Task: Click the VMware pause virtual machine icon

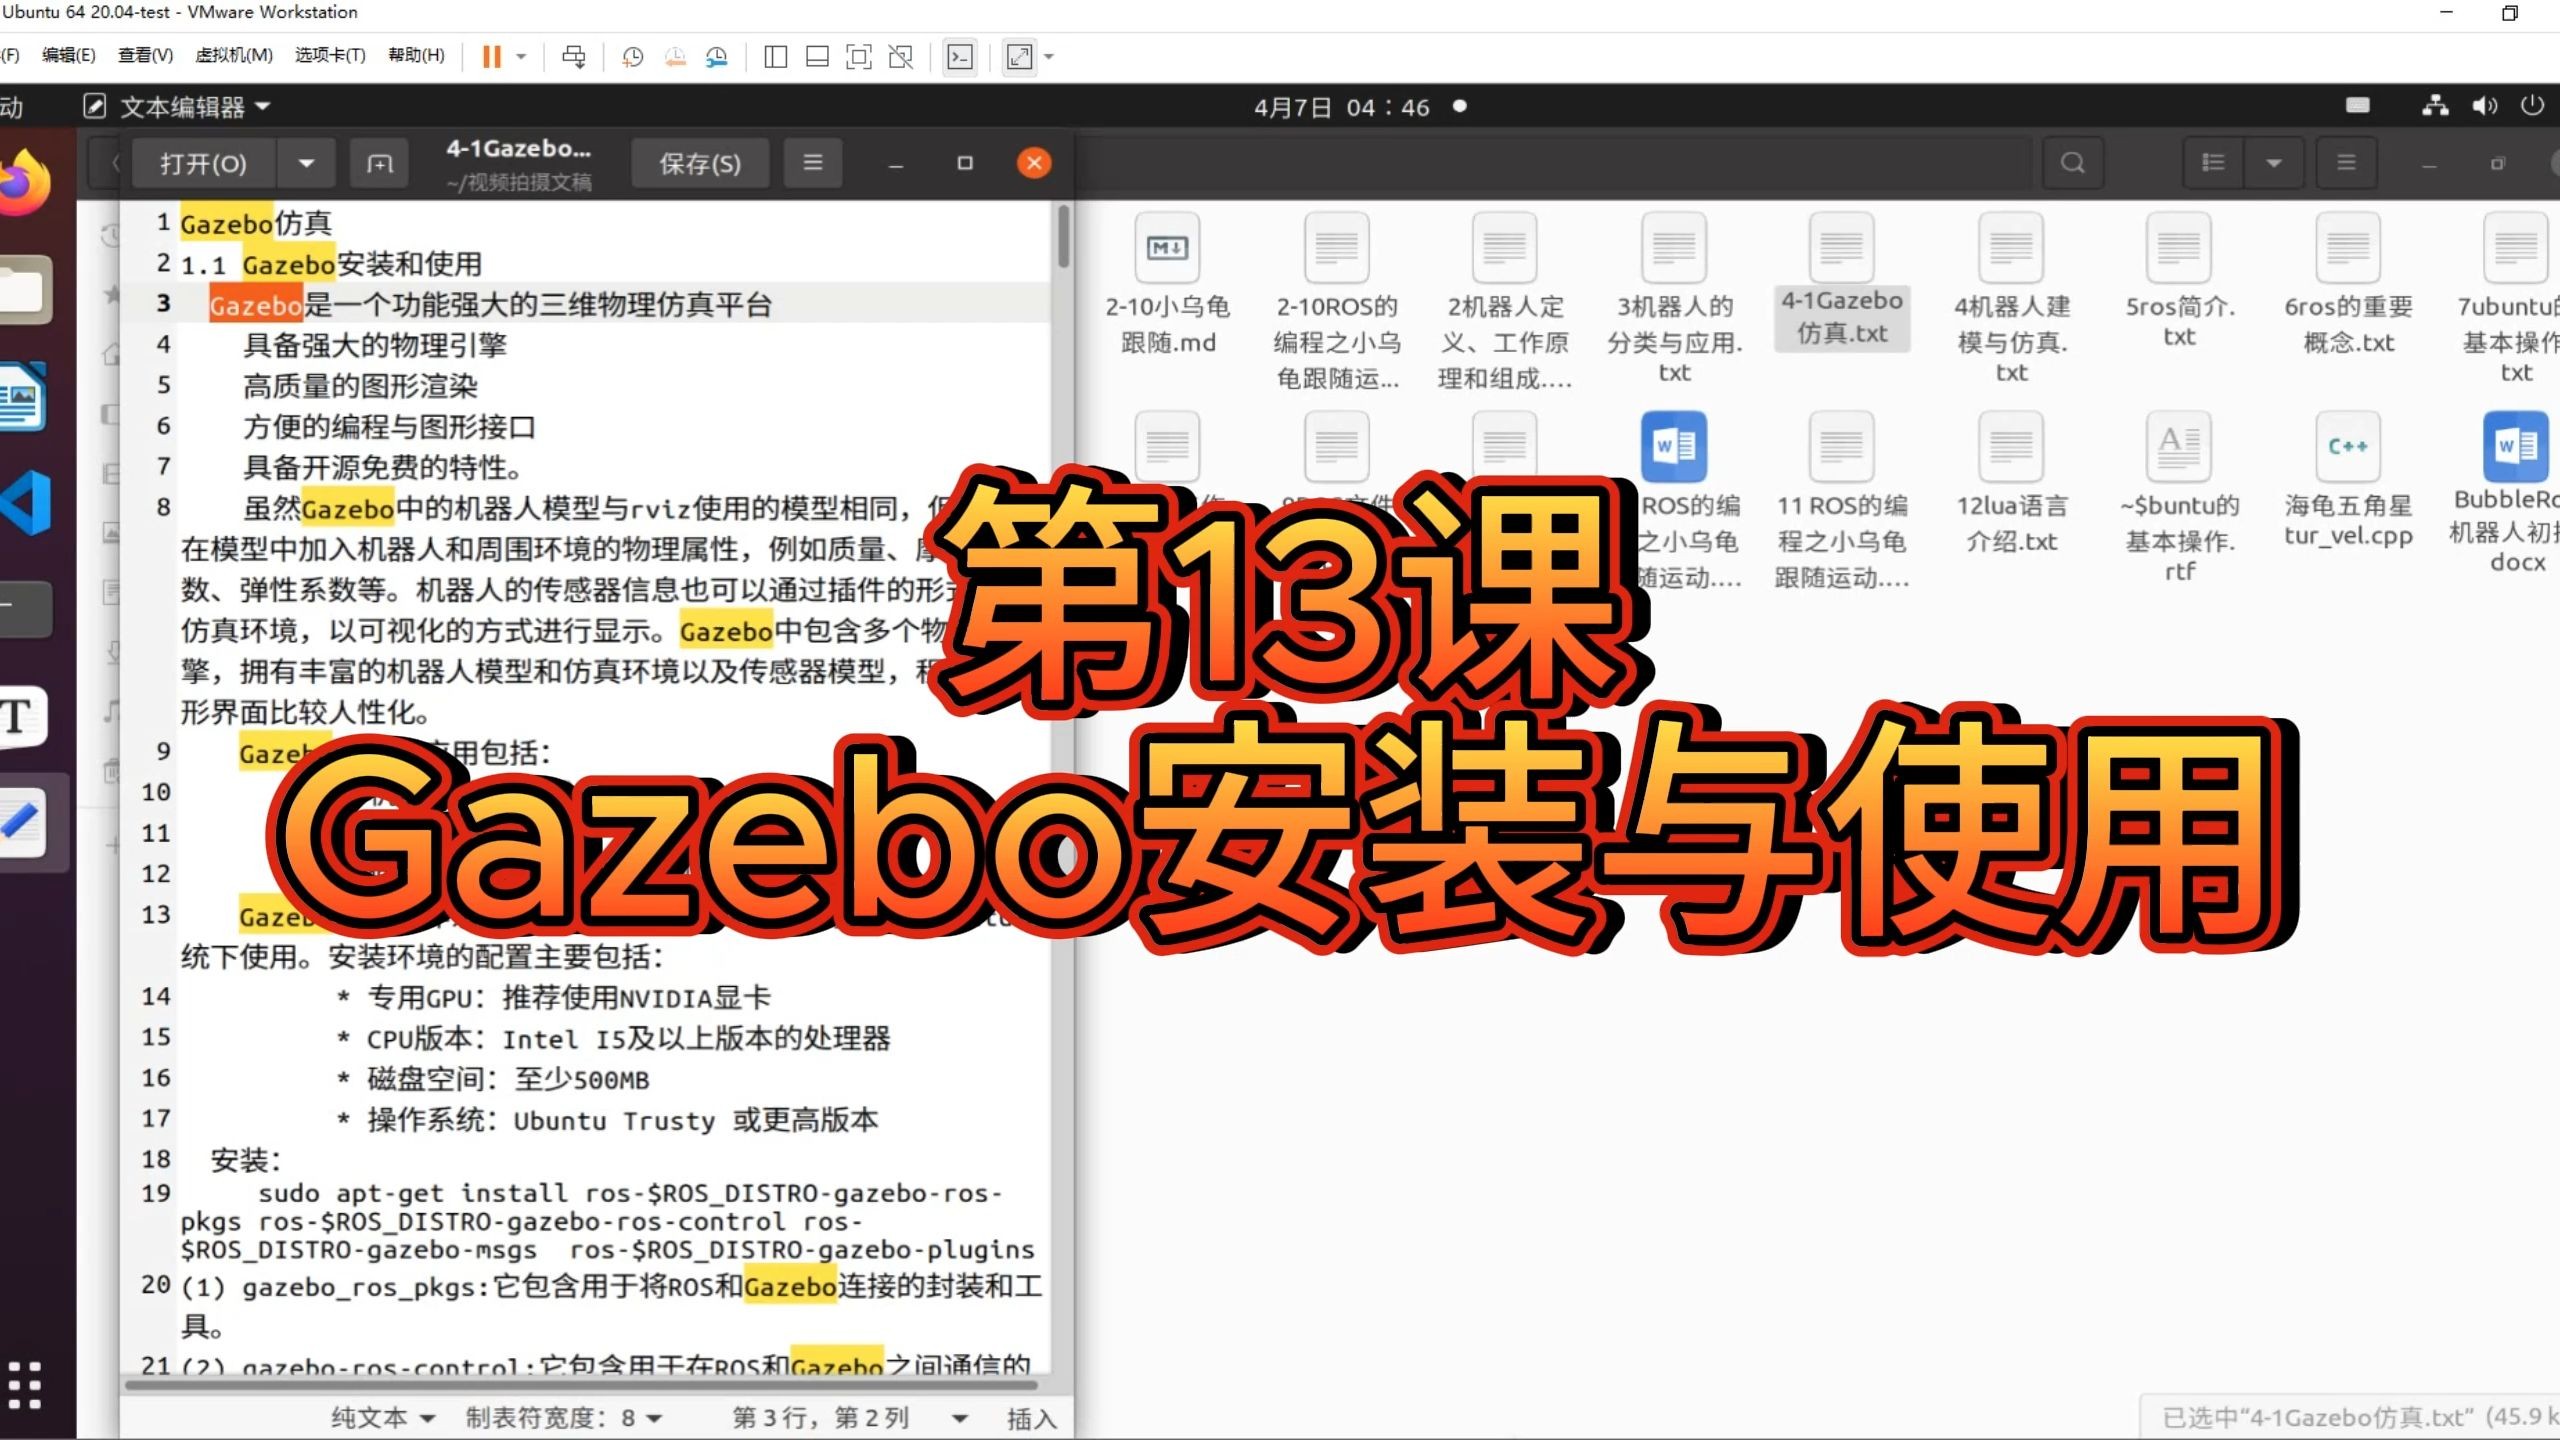Action: tap(491, 57)
